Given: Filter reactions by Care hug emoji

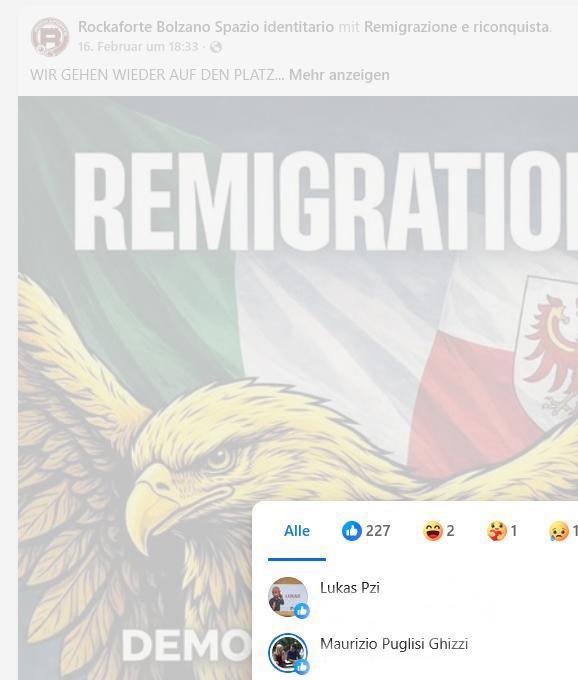Looking at the screenshot, I should coord(502,530).
